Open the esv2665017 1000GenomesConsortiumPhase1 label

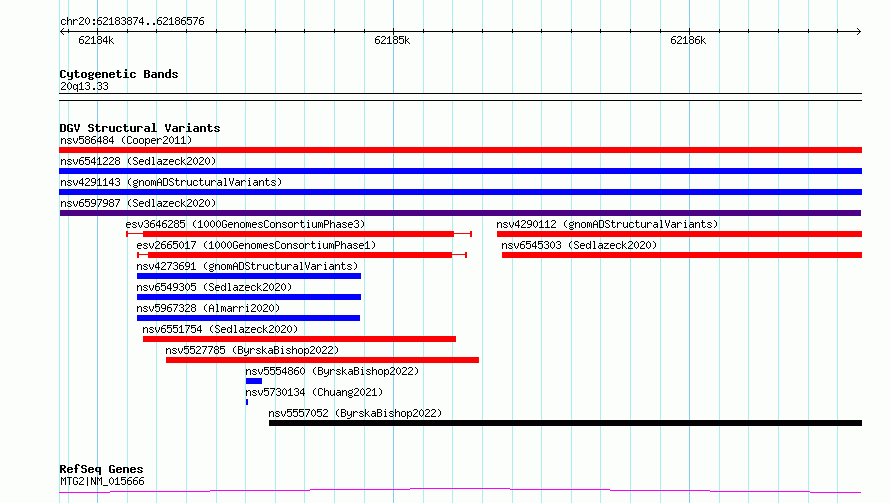256,245
